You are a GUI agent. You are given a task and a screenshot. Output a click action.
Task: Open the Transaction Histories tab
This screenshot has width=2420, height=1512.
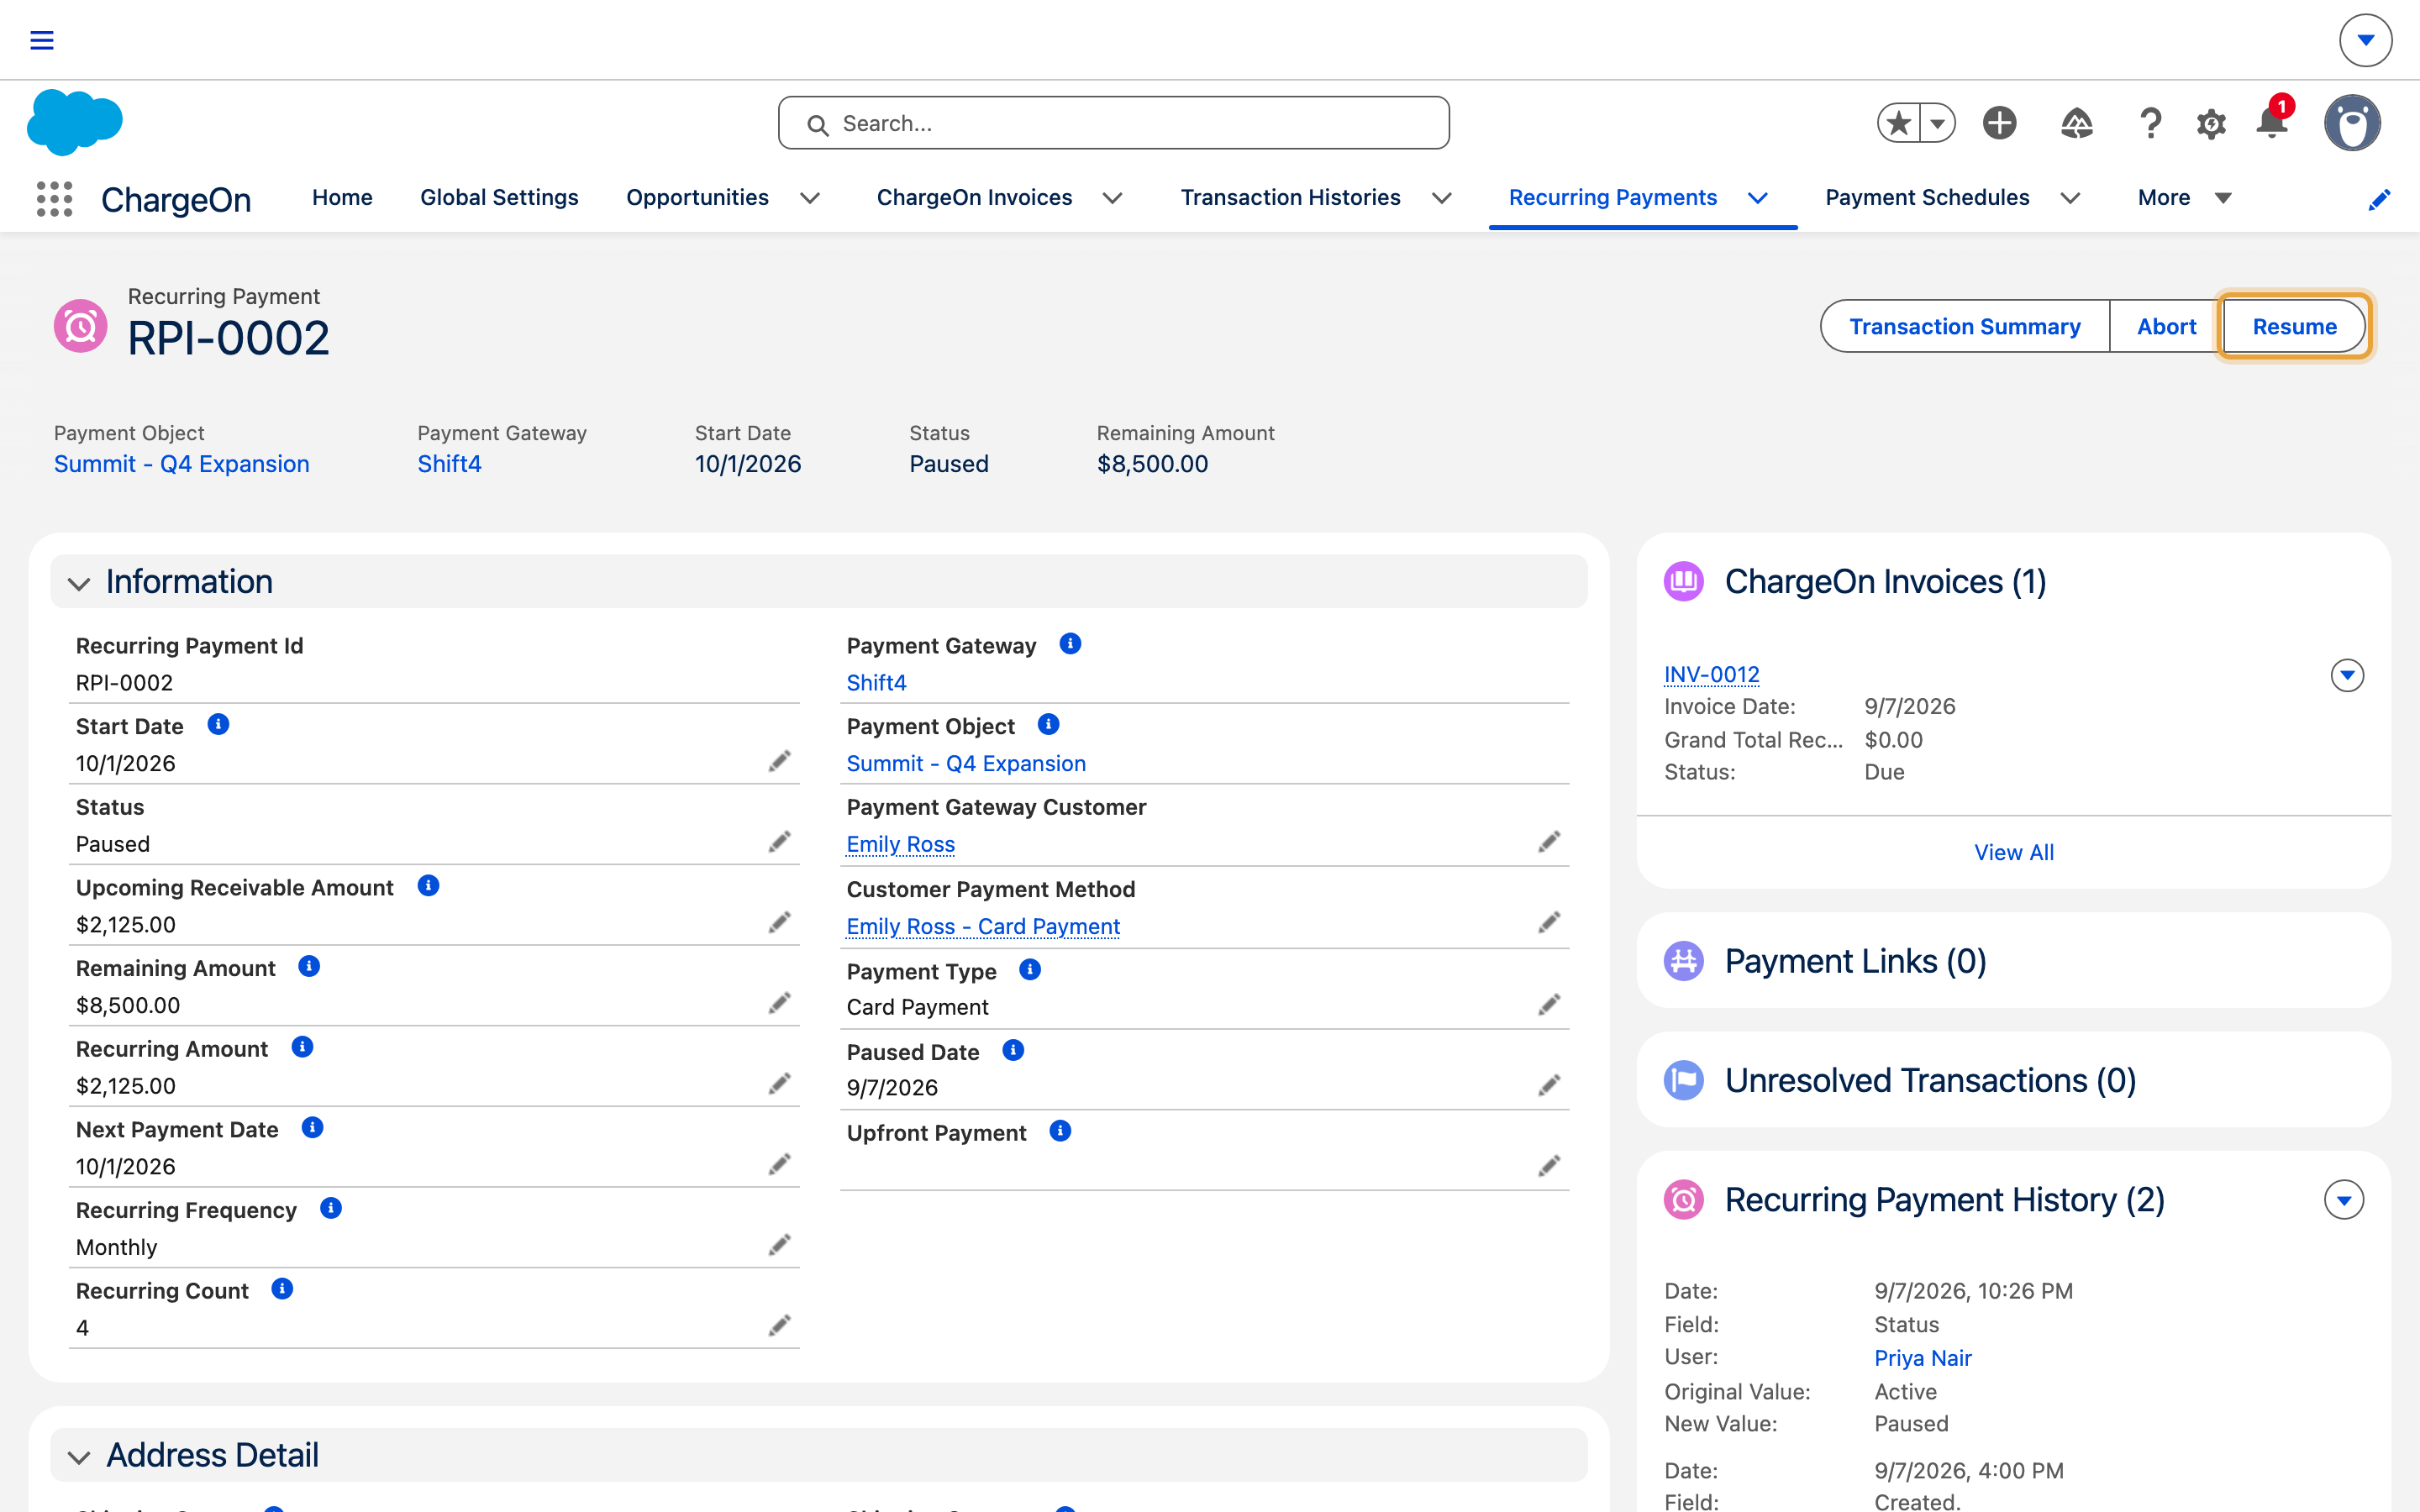pyautogui.click(x=1290, y=198)
